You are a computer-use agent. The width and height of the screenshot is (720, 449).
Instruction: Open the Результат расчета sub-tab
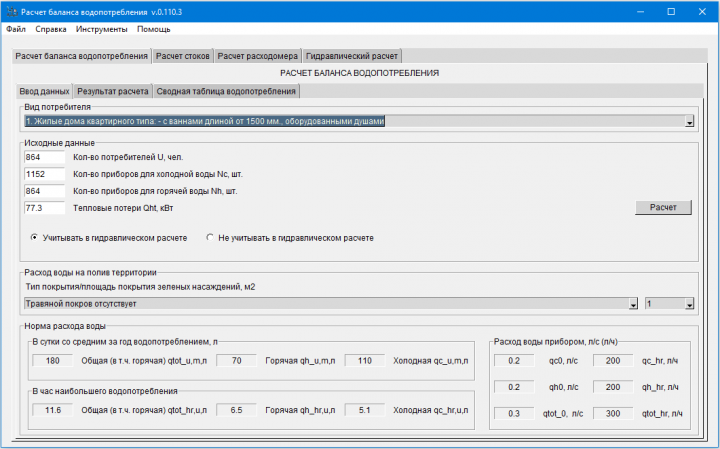pyautogui.click(x=112, y=91)
